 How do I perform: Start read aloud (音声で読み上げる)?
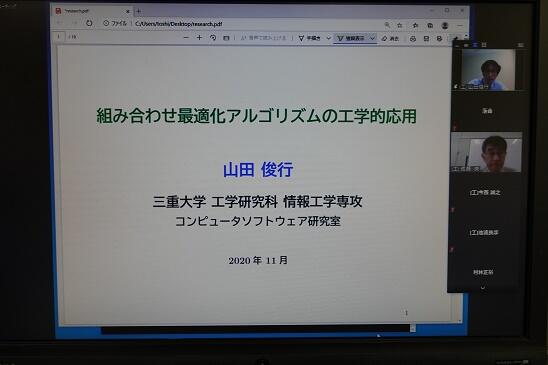(x=264, y=38)
